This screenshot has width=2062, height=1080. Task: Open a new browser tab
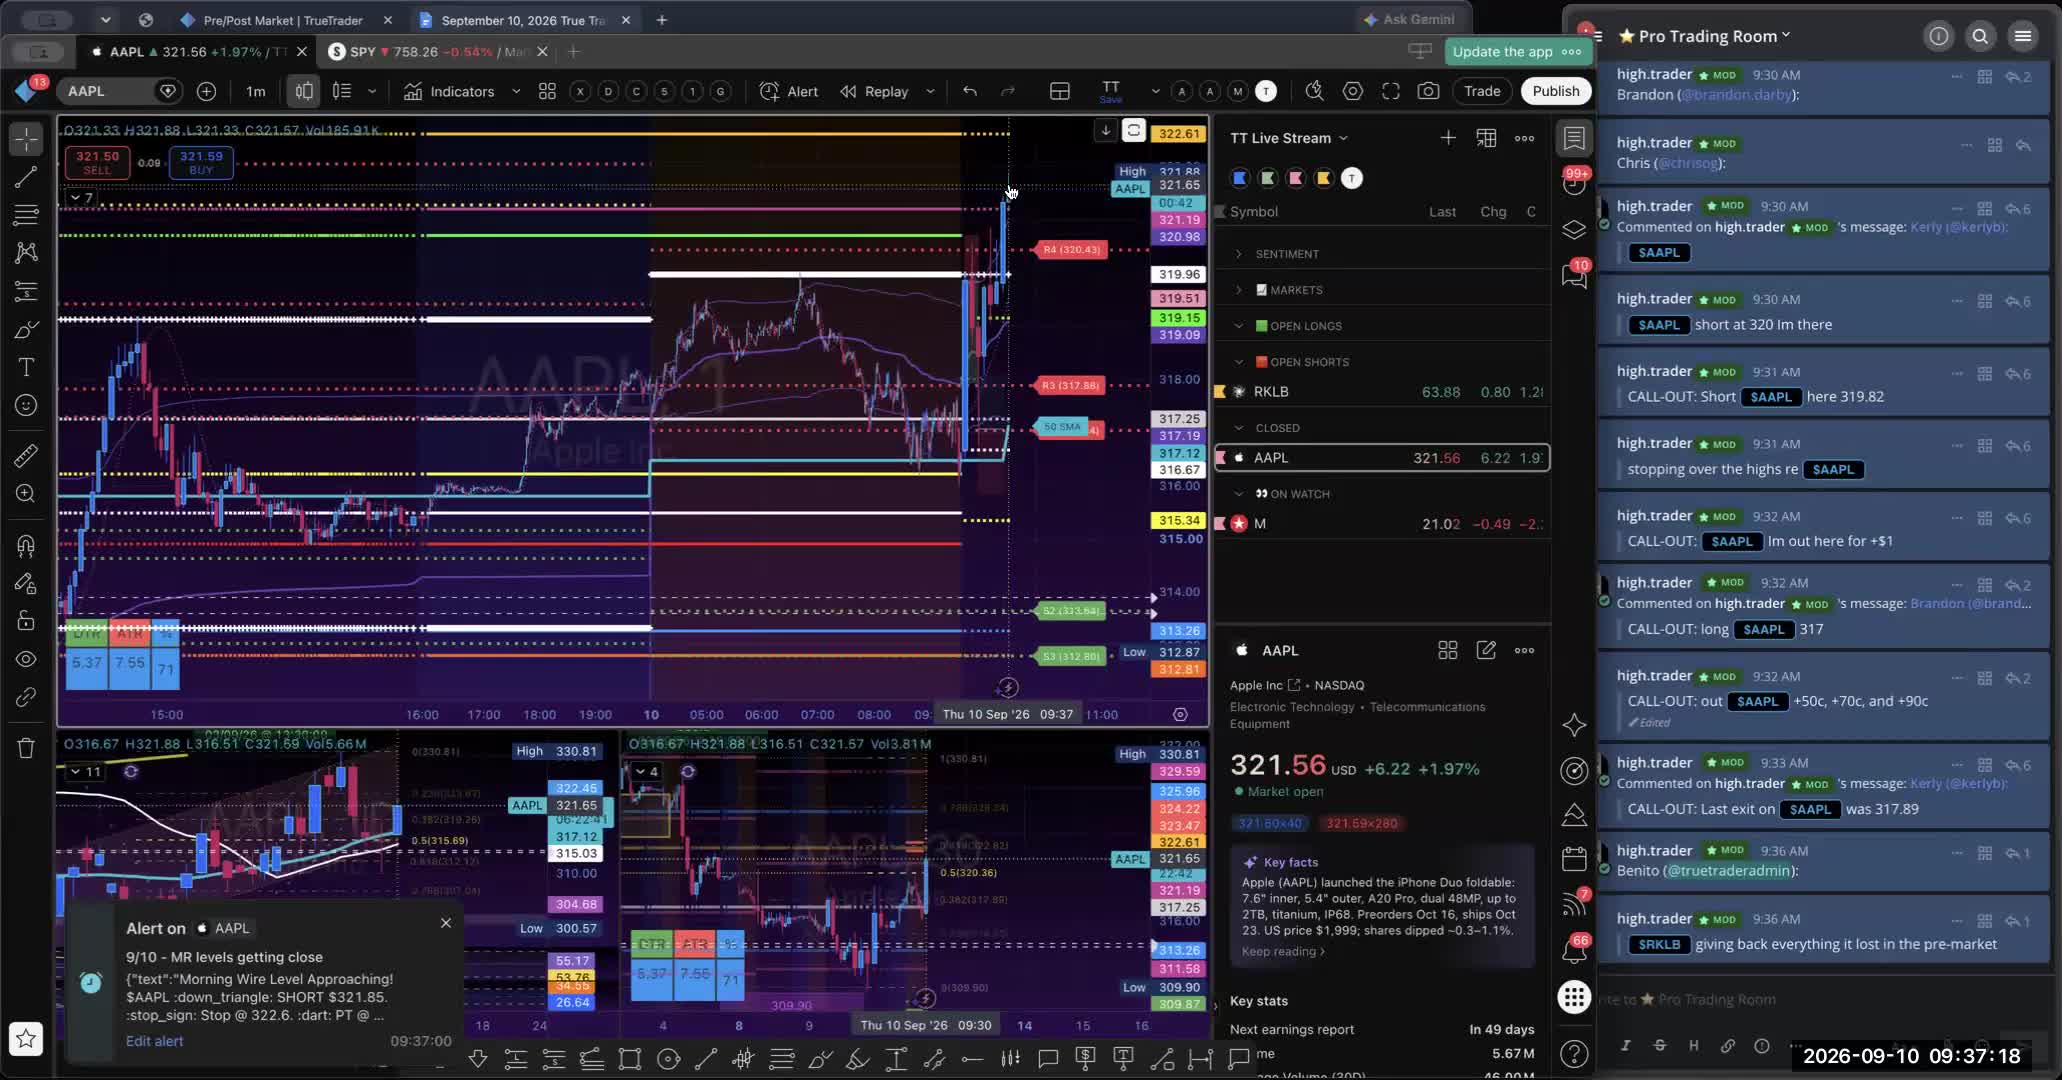coord(662,20)
